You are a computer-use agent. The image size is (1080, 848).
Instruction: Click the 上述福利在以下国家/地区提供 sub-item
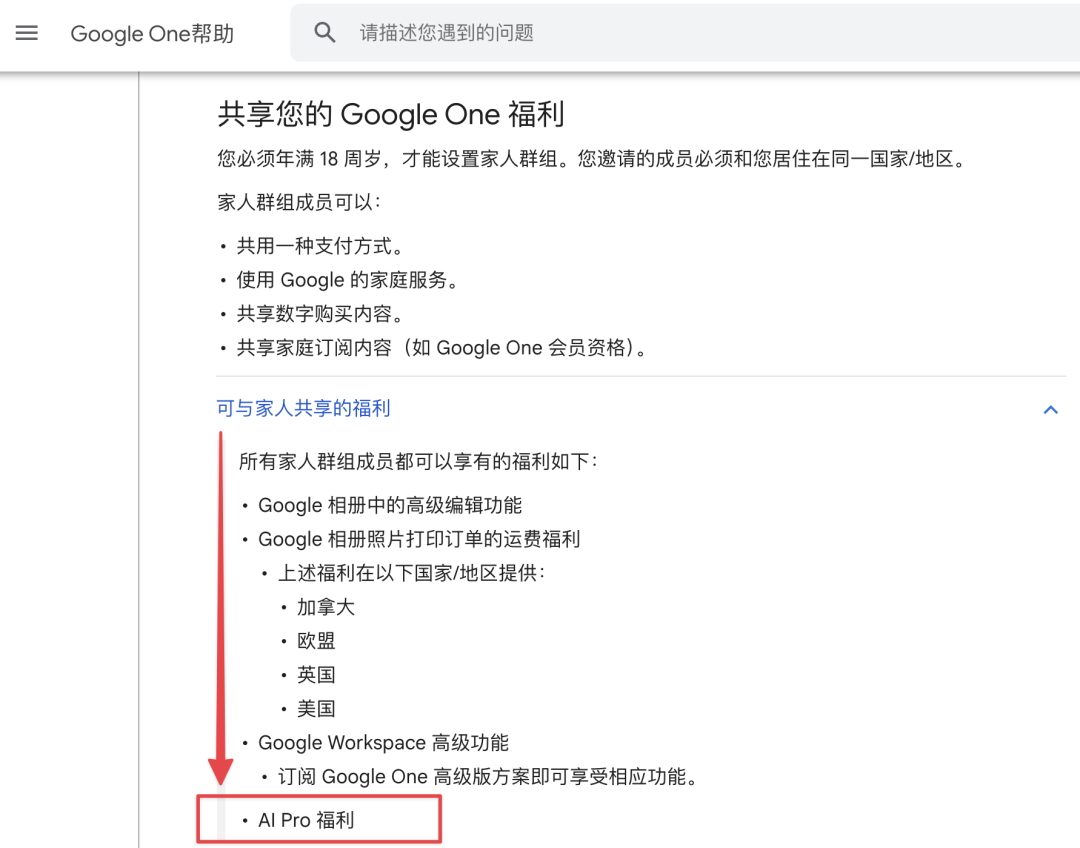point(411,573)
